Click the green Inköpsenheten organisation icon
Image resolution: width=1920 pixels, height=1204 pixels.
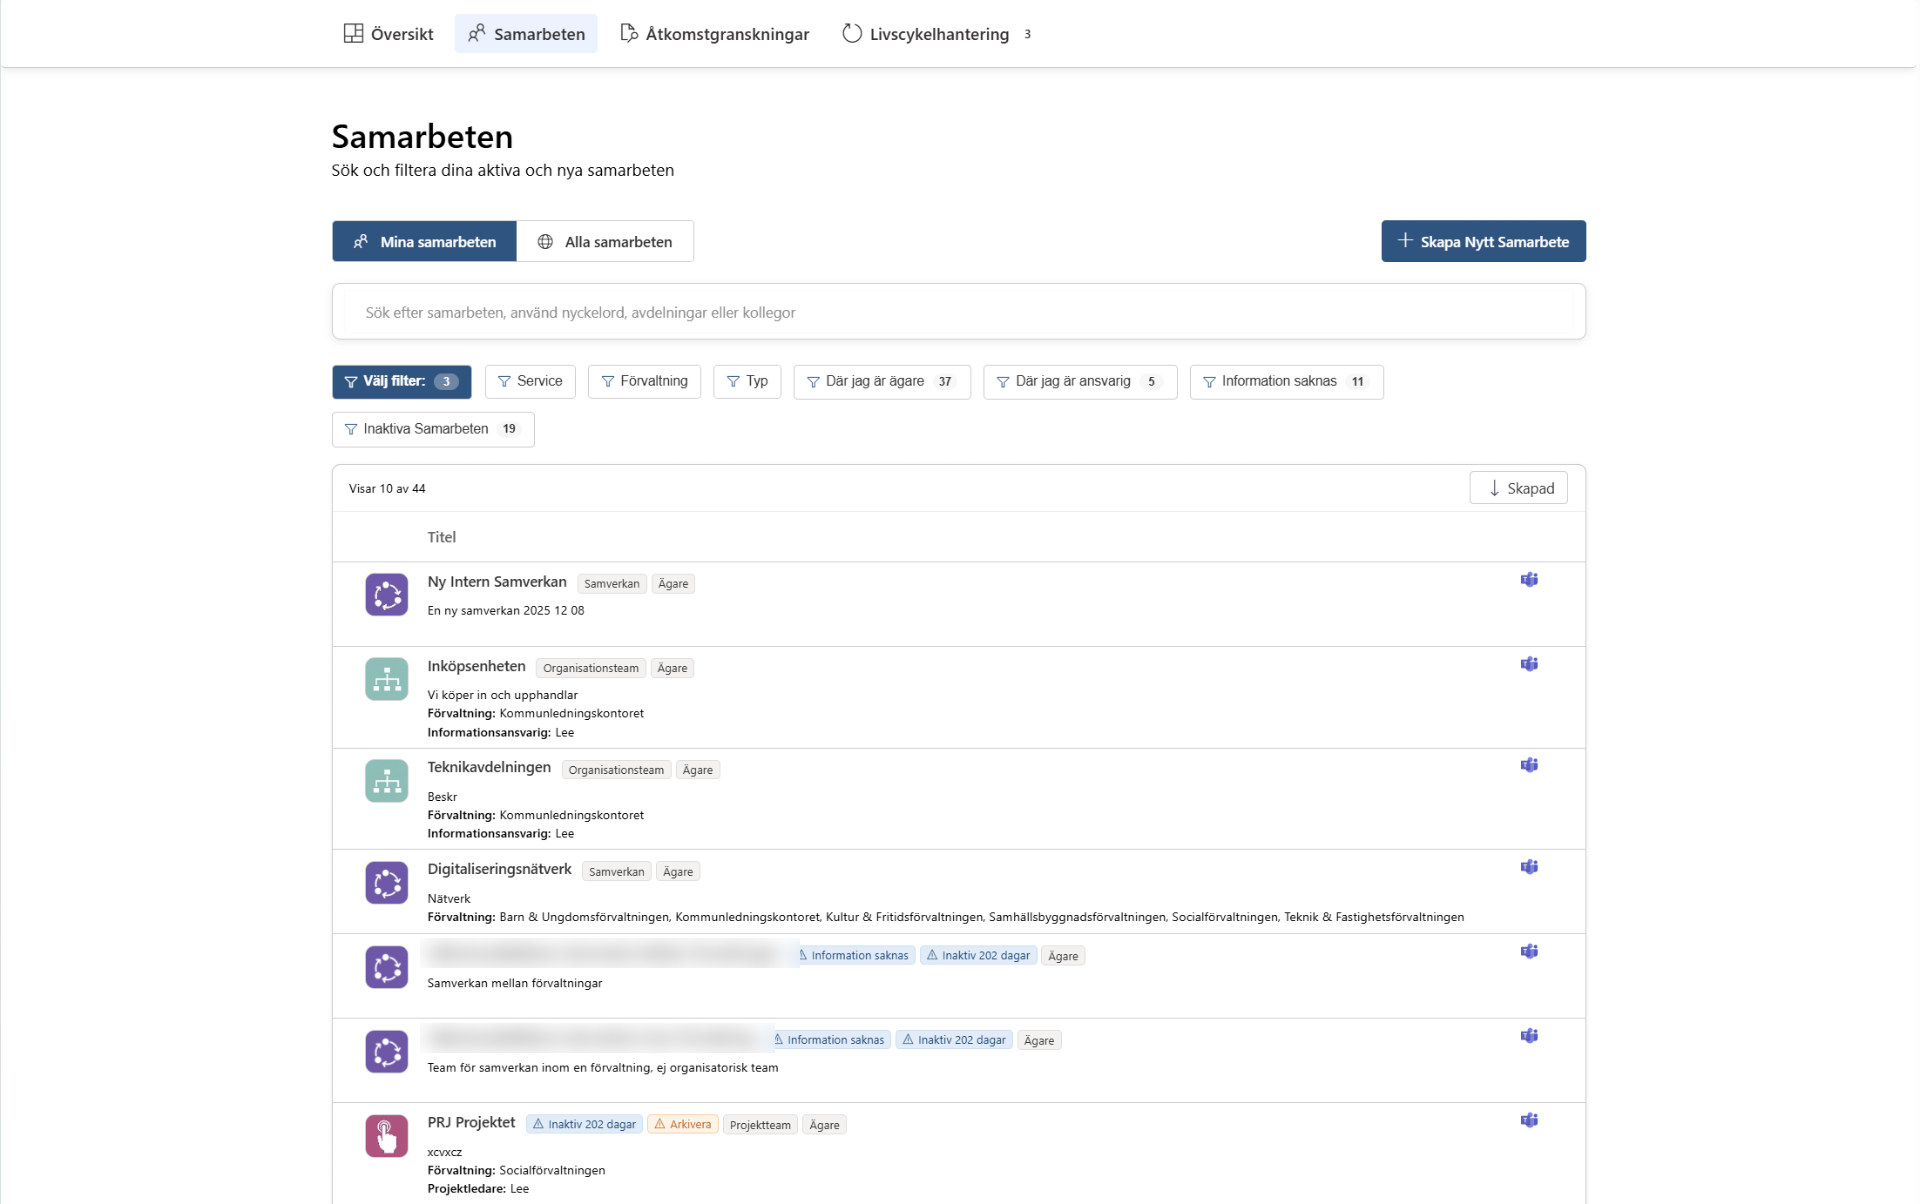point(387,679)
